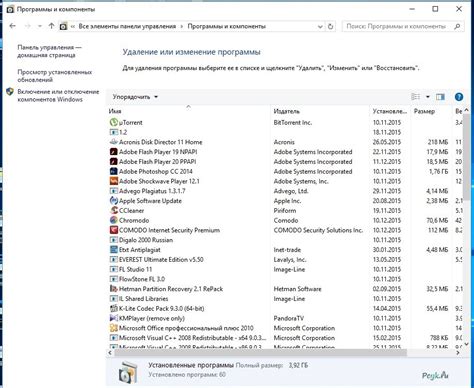
Task: Click the Advego Plagiatus icon
Action: [114, 191]
